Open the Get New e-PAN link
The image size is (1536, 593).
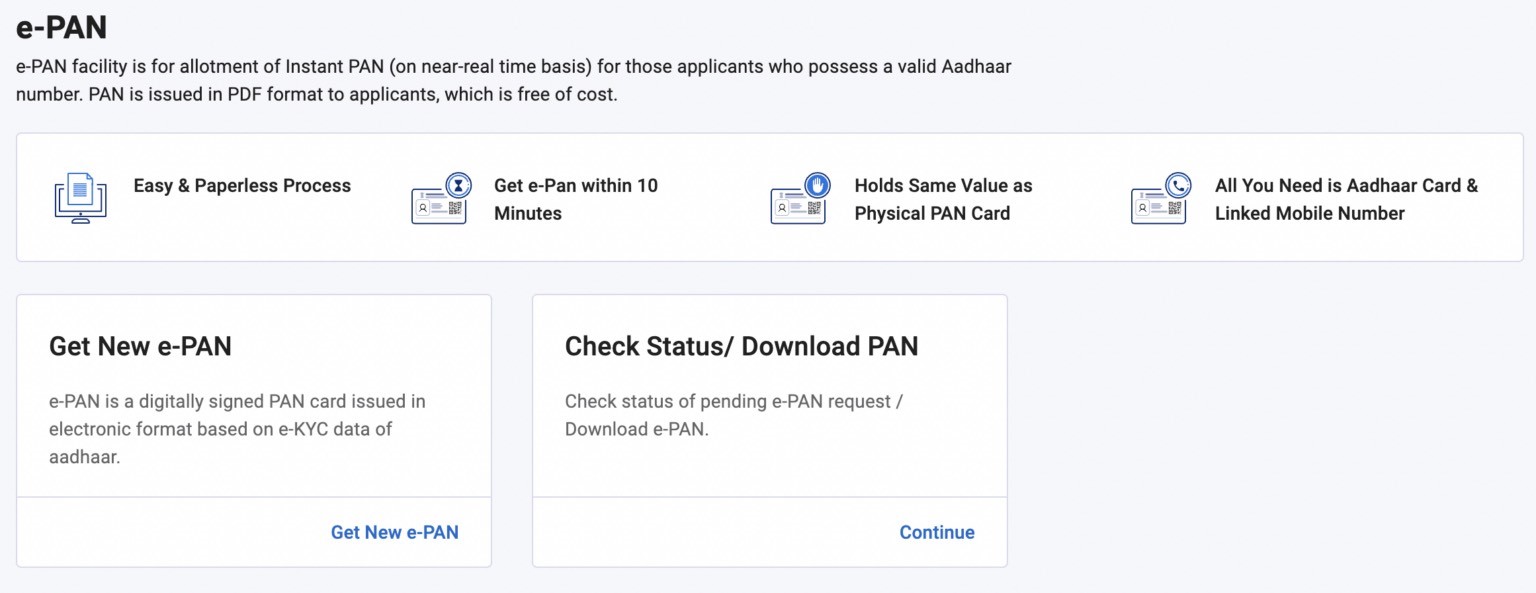[x=394, y=532]
